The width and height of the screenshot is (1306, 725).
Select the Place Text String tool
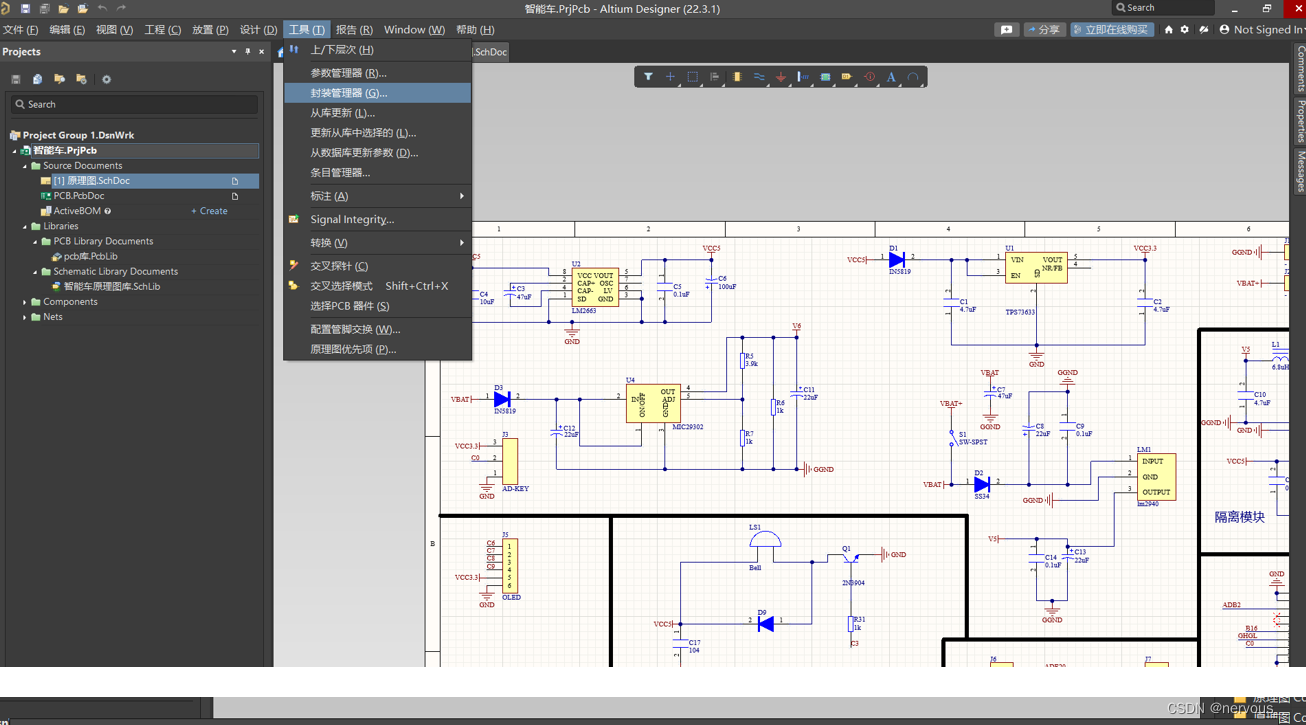[x=891, y=77]
